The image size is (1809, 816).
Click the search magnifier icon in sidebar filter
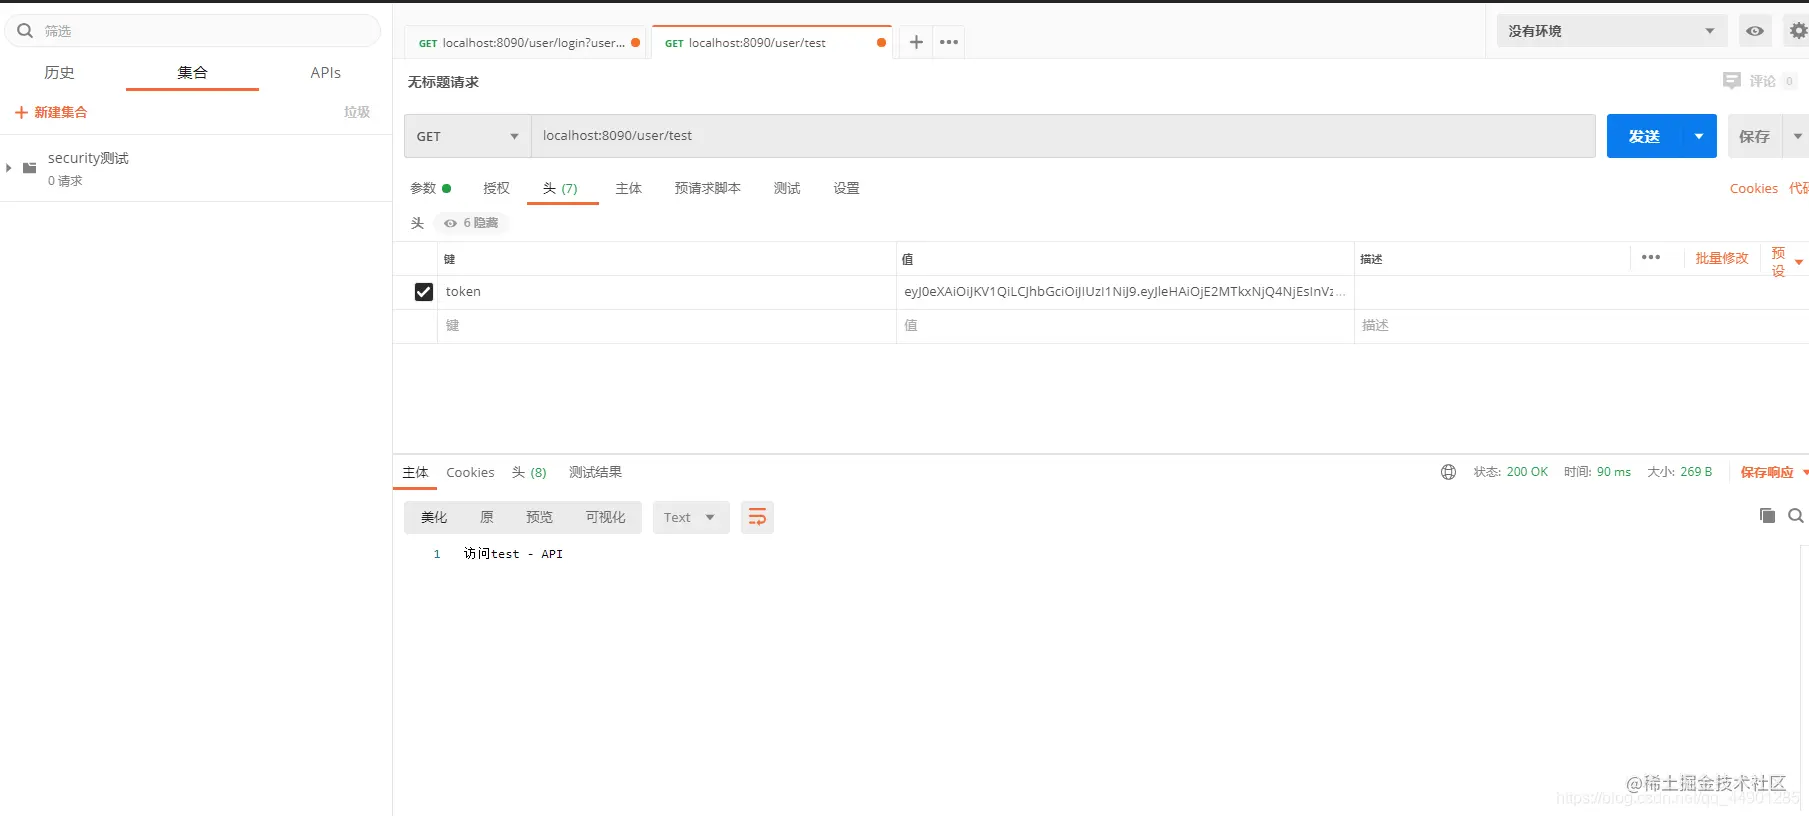click(25, 31)
